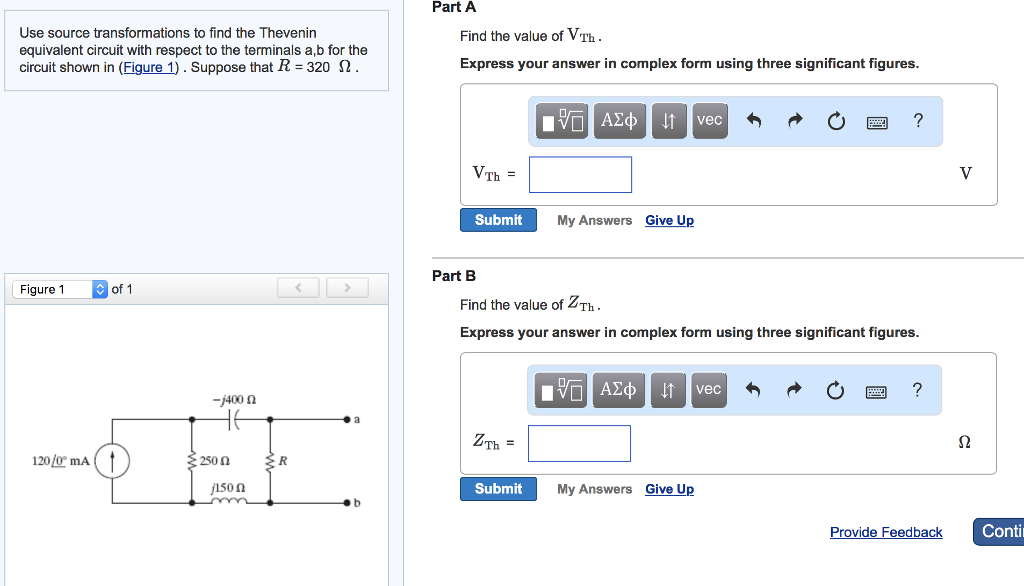This screenshot has width=1024, height=586.
Task: Submit the answer for Part A
Action: (x=498, y=219)
